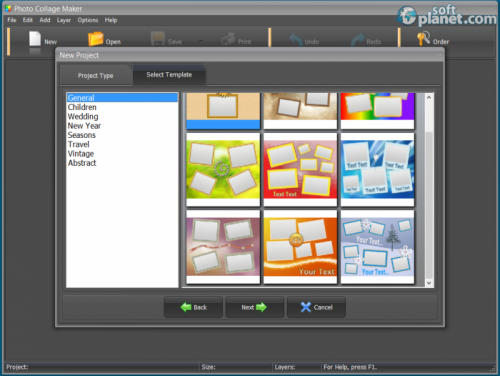This screenshot has height=376, width=500.
Task: Click the template list scroll up arrow
Action: pyautogui.click(x=429, y=98)
